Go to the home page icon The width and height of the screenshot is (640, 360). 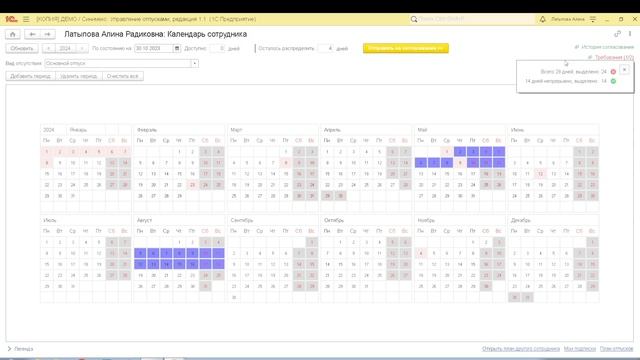click(x=13, y=34)
